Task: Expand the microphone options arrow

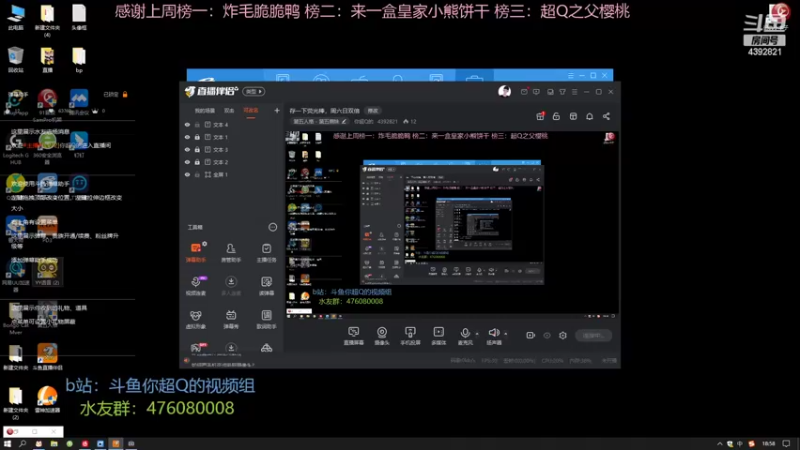Action: [477, 334]
